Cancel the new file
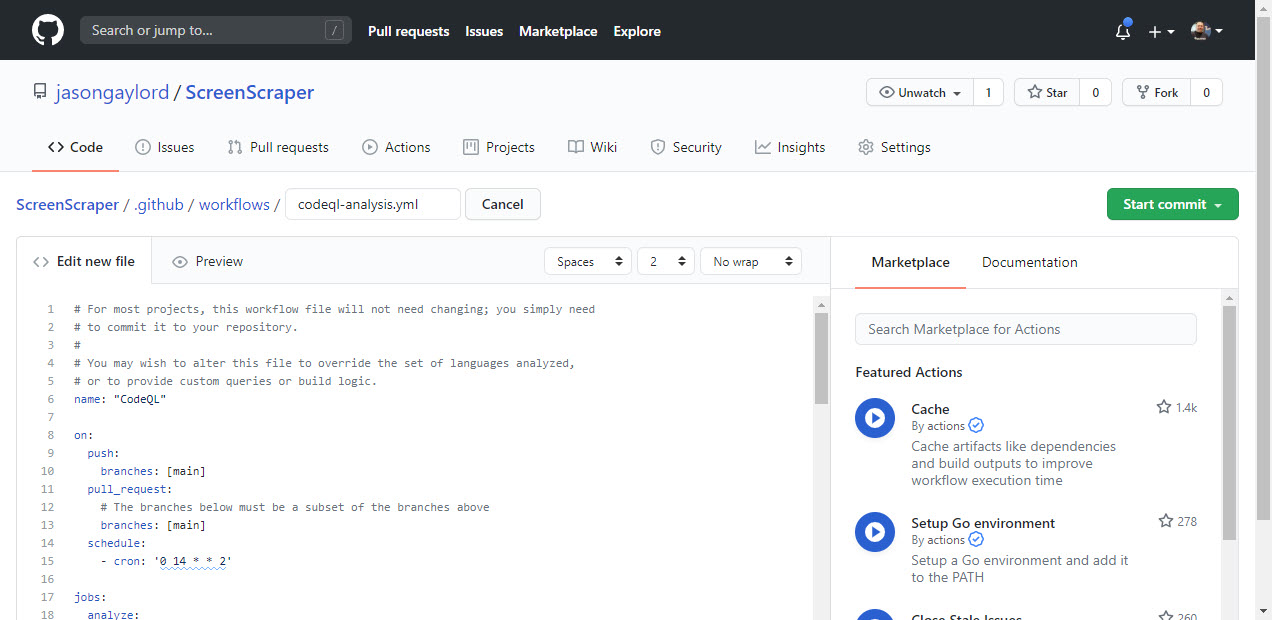This screenshot has height=620, width=1272. coord(503,204)
